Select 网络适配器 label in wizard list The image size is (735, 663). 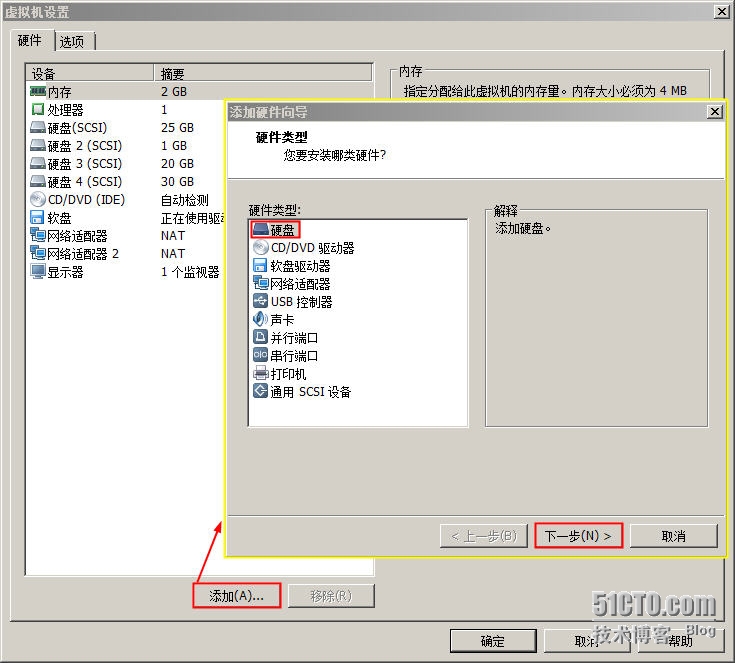(x=300, y=284)
